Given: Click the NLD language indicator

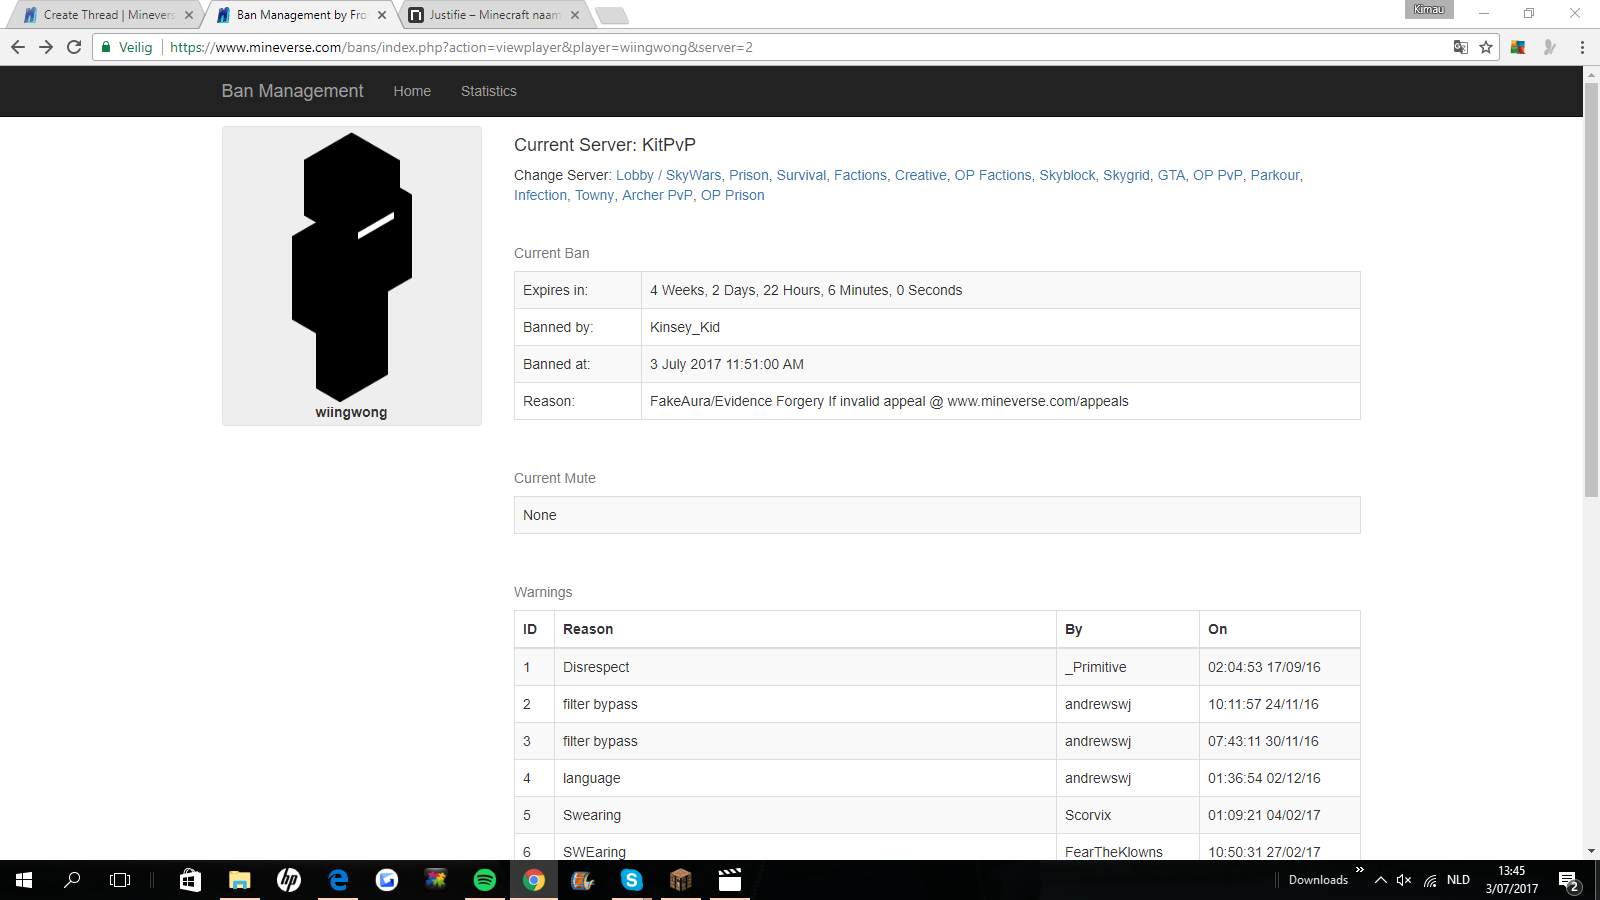Looking at the screenshot, I should point(1458,880).
